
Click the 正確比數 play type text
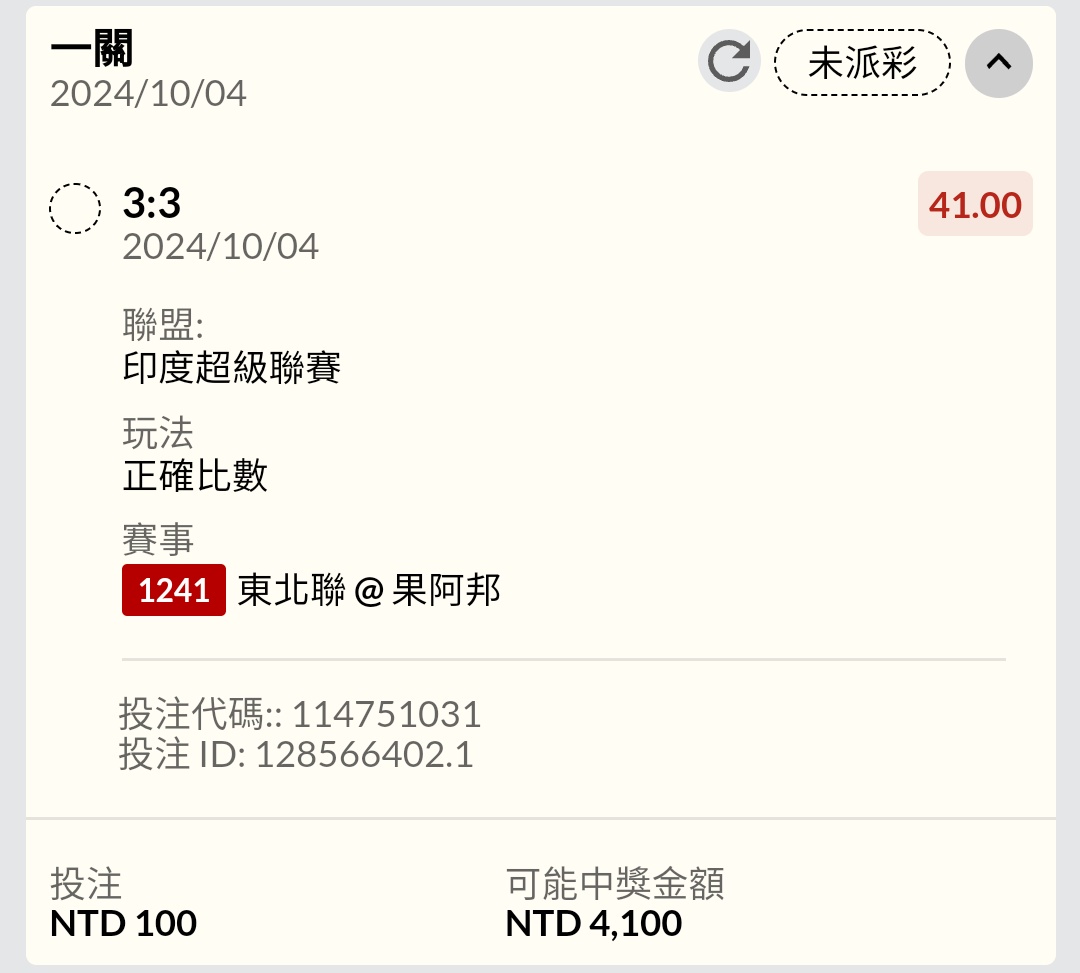[x=195, y=476]
